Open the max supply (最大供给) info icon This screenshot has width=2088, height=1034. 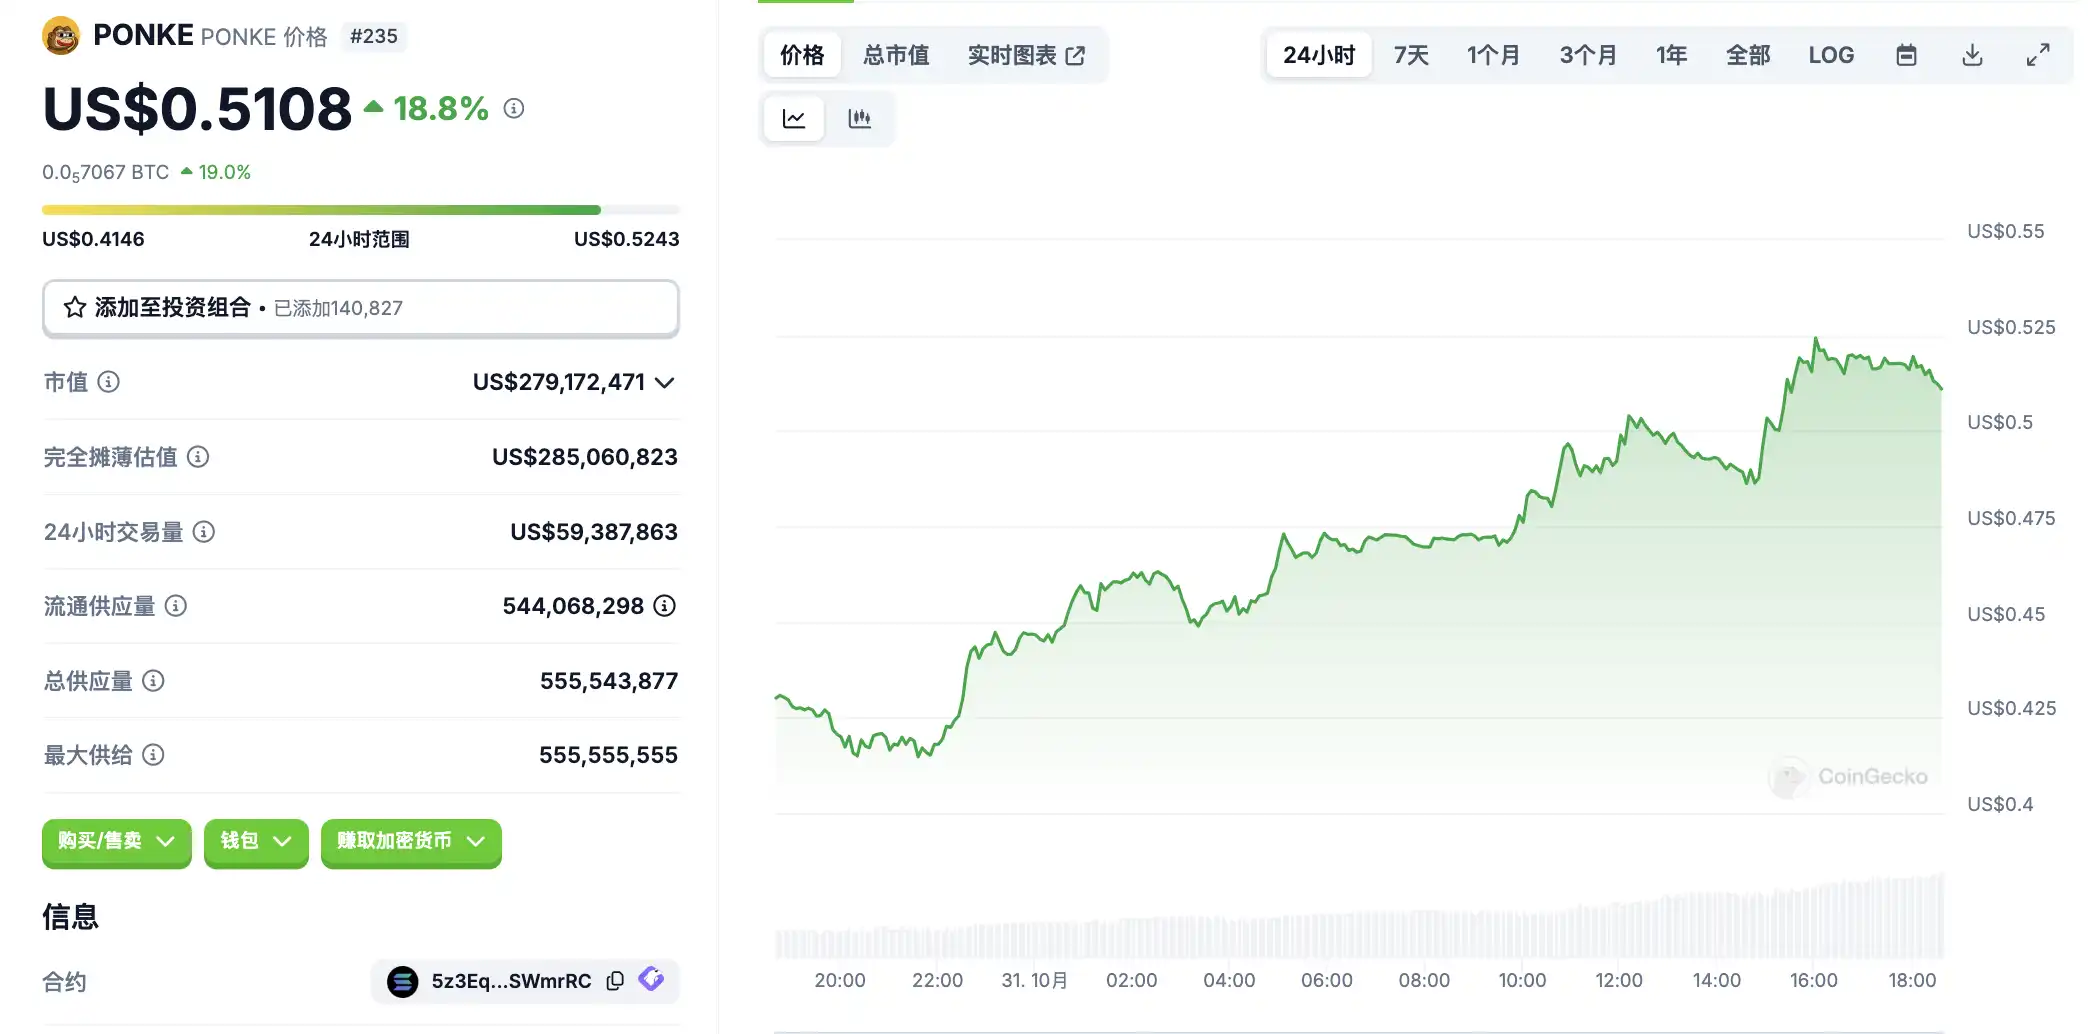(x=153, y=755)
